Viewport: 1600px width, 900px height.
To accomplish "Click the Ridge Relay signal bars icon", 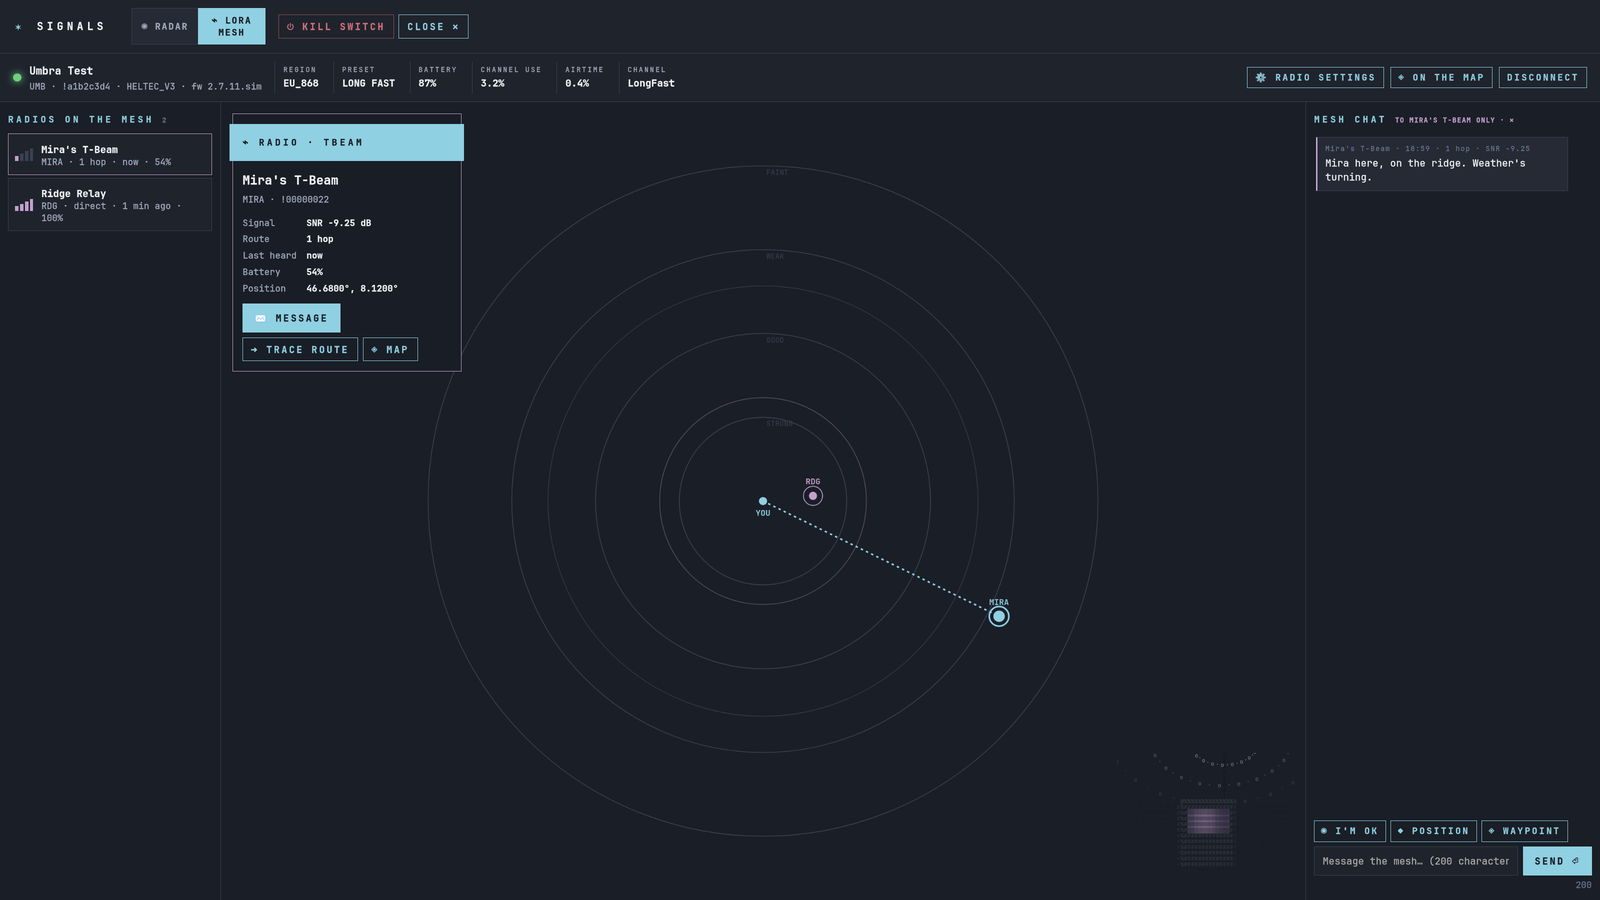I will [24, 205].
